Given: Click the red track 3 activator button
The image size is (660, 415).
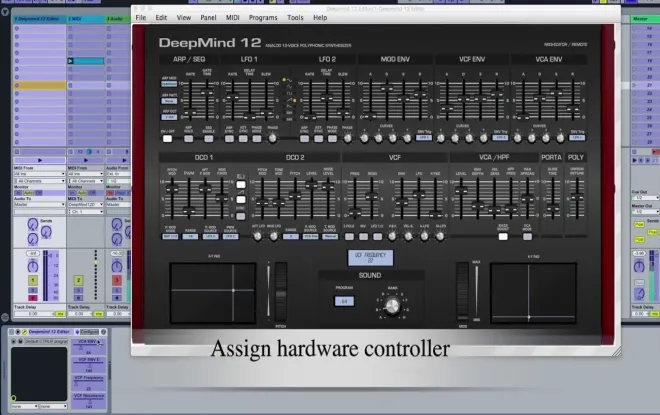Looking at the screenshot, I should click(x=117, y=280).
